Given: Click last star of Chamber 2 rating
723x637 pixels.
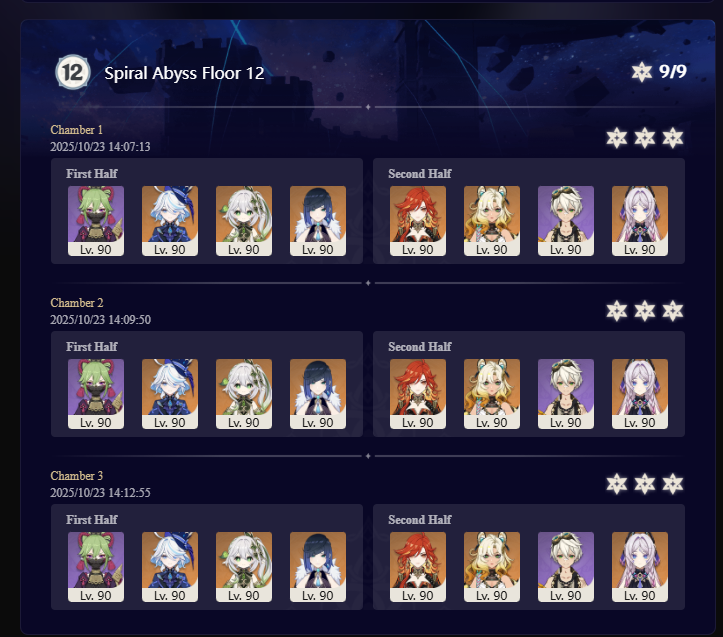Looking at the screenshot, I should point(673,311).
